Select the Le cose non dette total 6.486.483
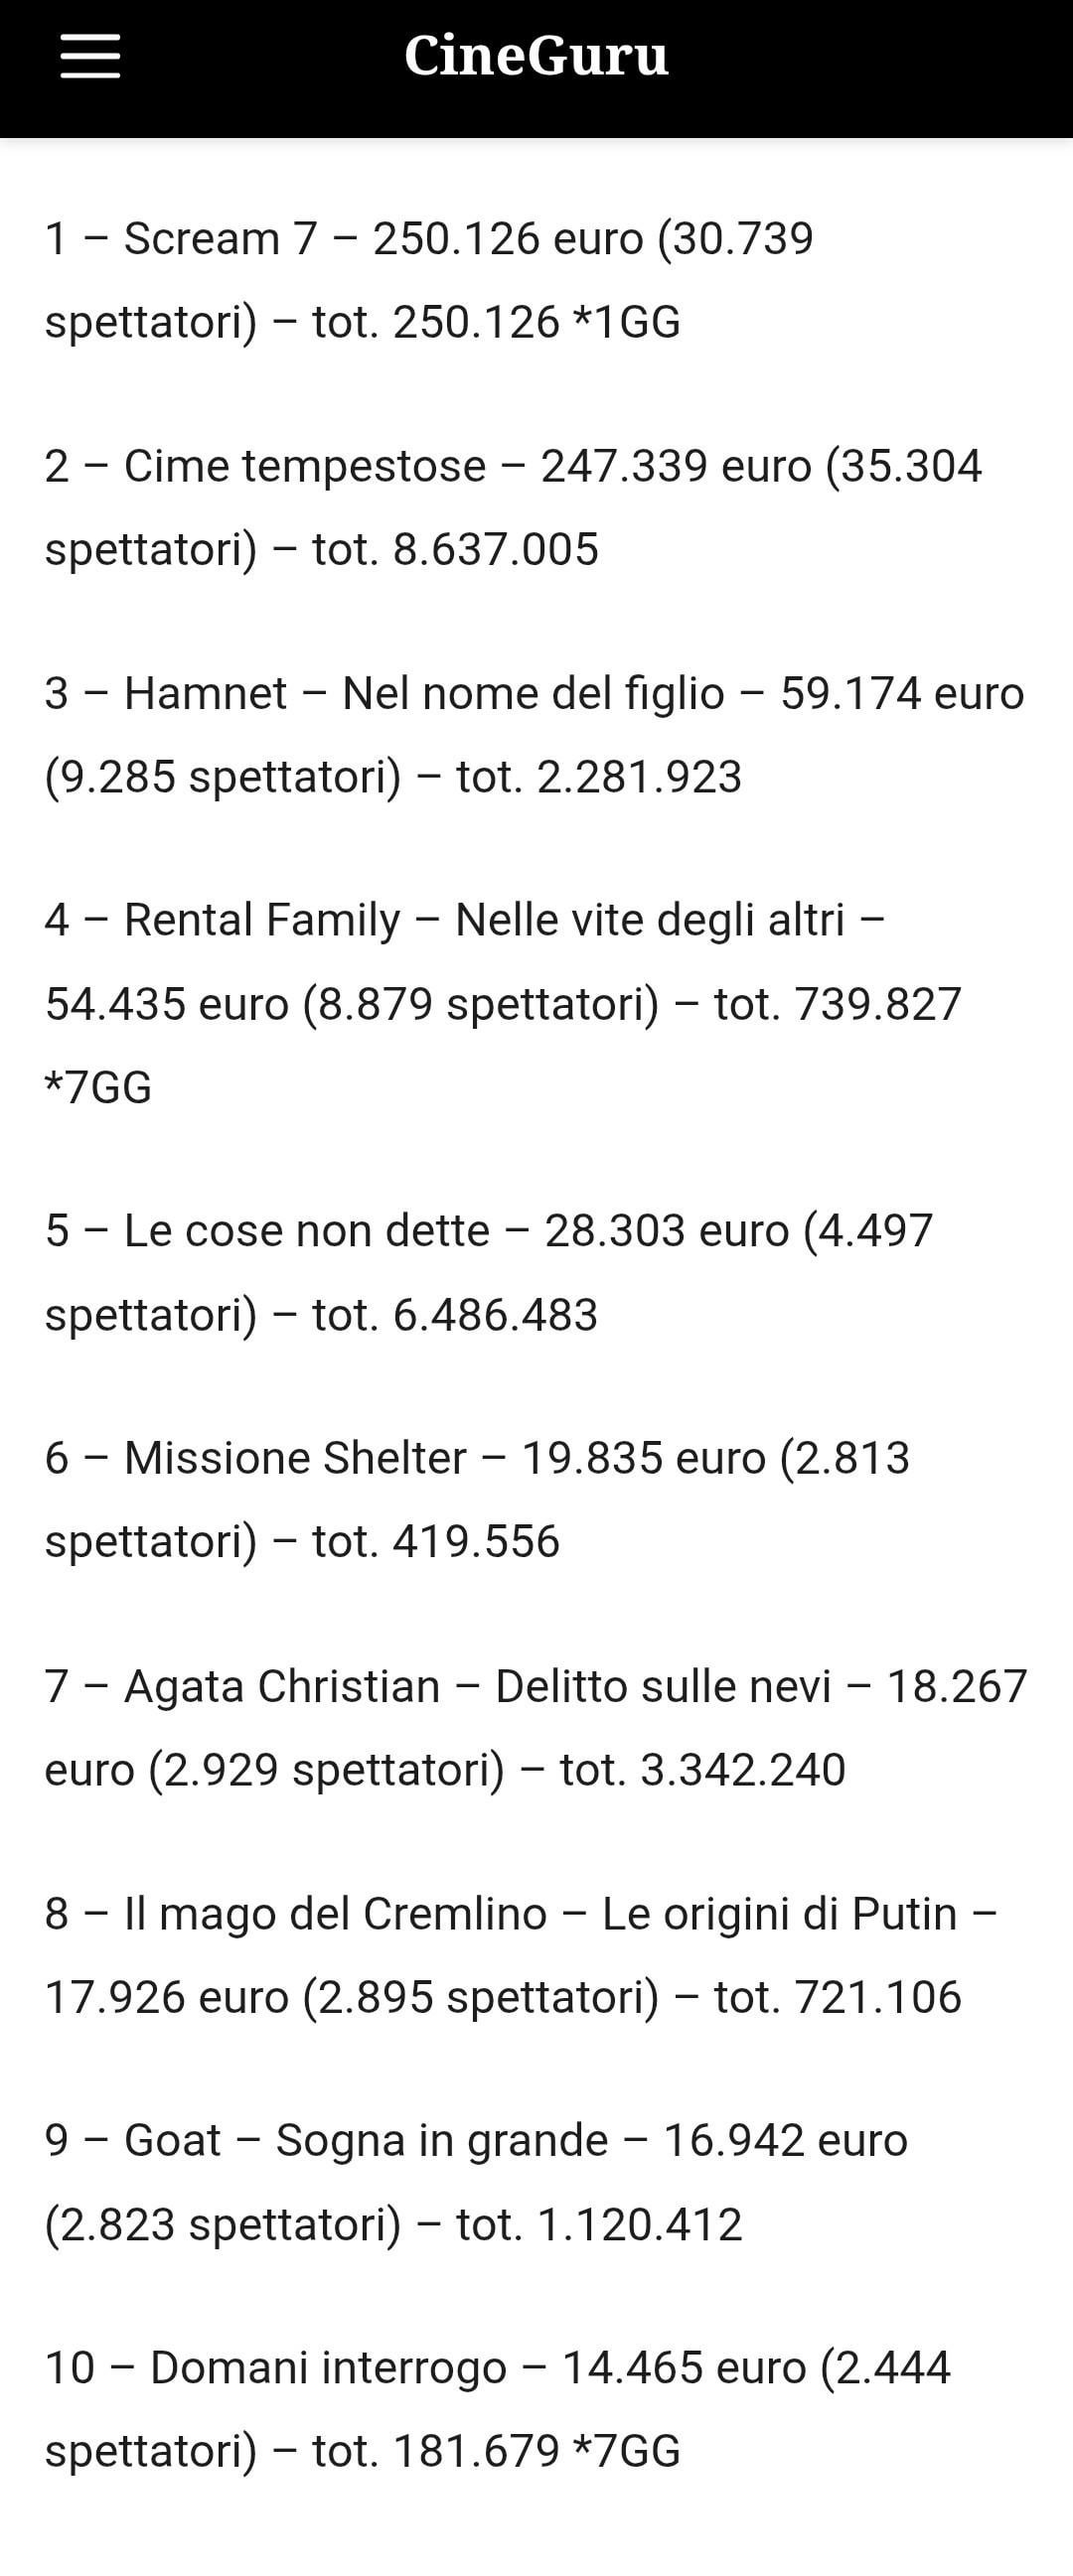1073x2576 pixels. point(455,1314)
